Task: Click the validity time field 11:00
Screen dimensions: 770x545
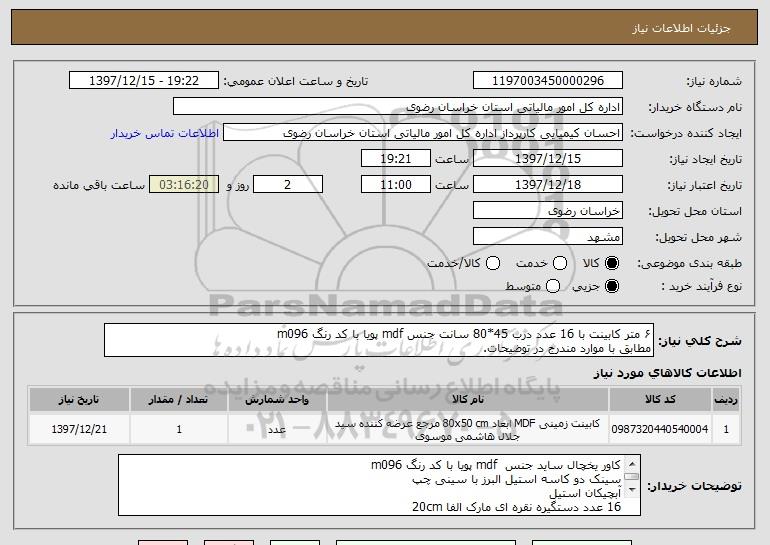Action: tap(396, 185)
